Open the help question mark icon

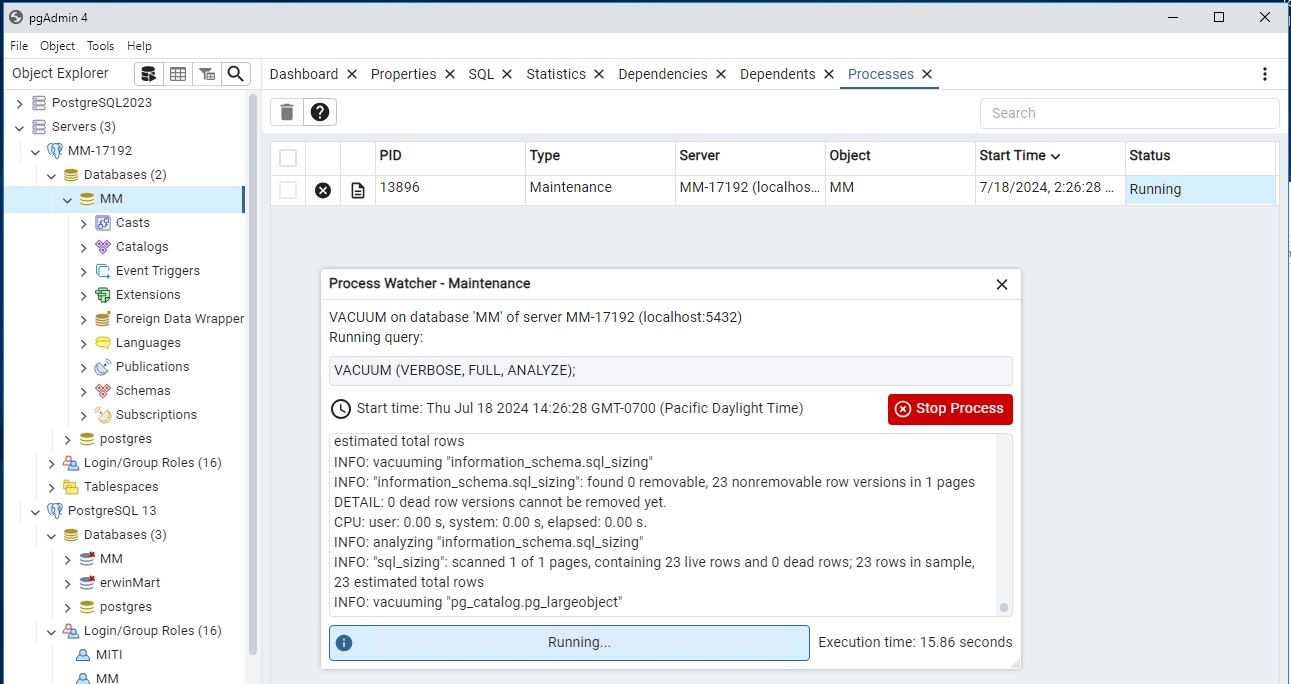pyautogui.click(x=320, y=112)
